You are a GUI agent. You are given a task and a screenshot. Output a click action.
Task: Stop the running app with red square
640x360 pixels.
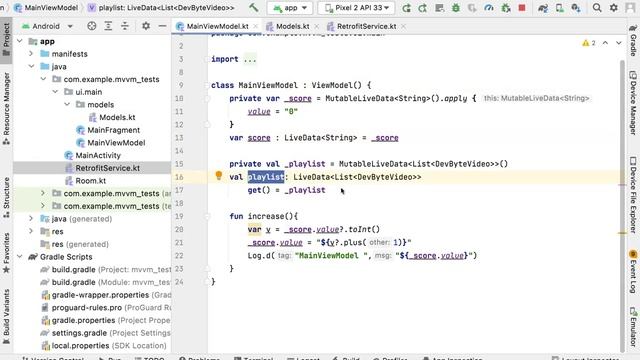tap(522, 8)
